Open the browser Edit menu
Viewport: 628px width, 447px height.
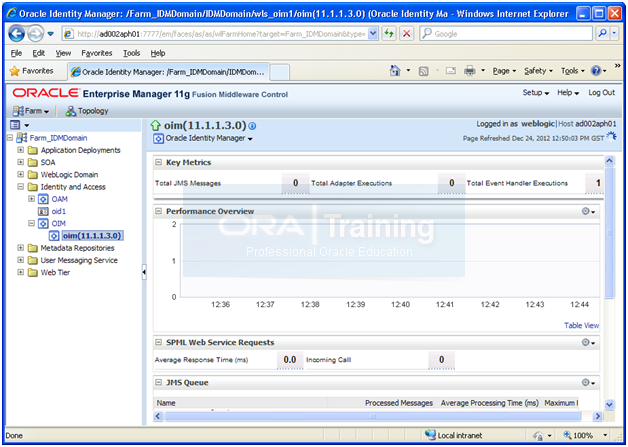click(38, 53)
